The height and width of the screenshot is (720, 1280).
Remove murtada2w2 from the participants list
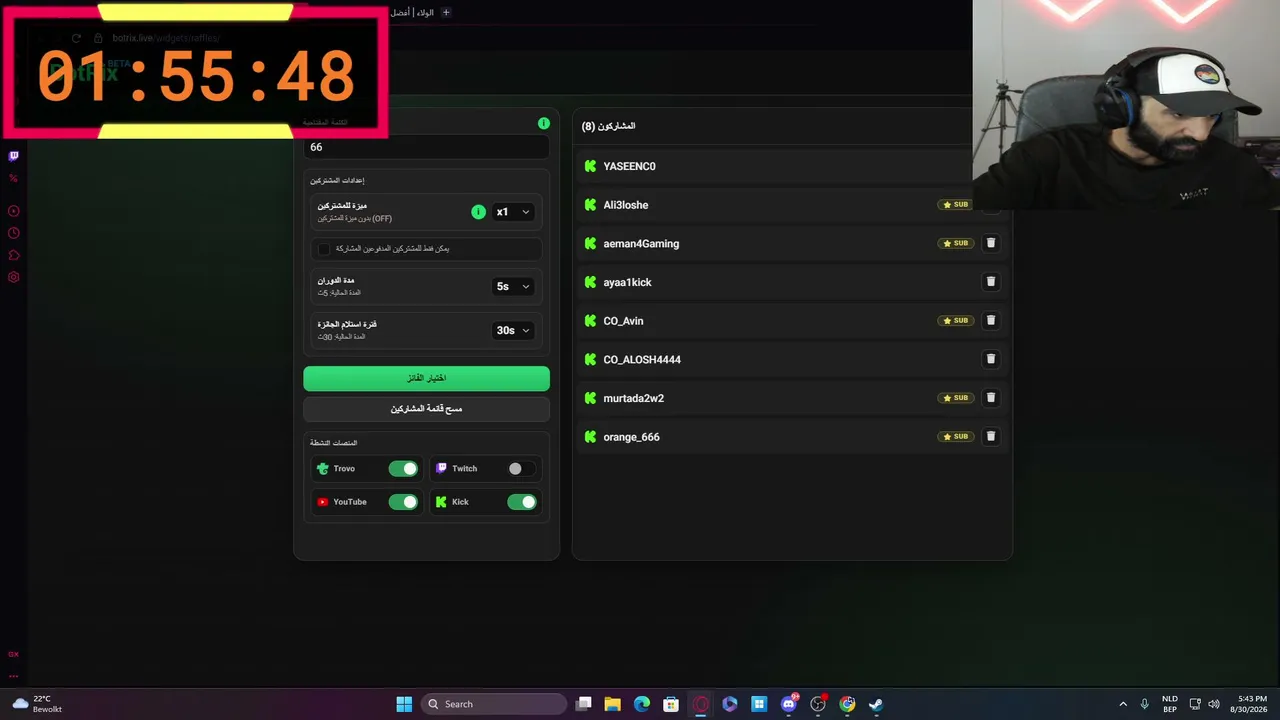pyautogui.click(x=991, y=398)
